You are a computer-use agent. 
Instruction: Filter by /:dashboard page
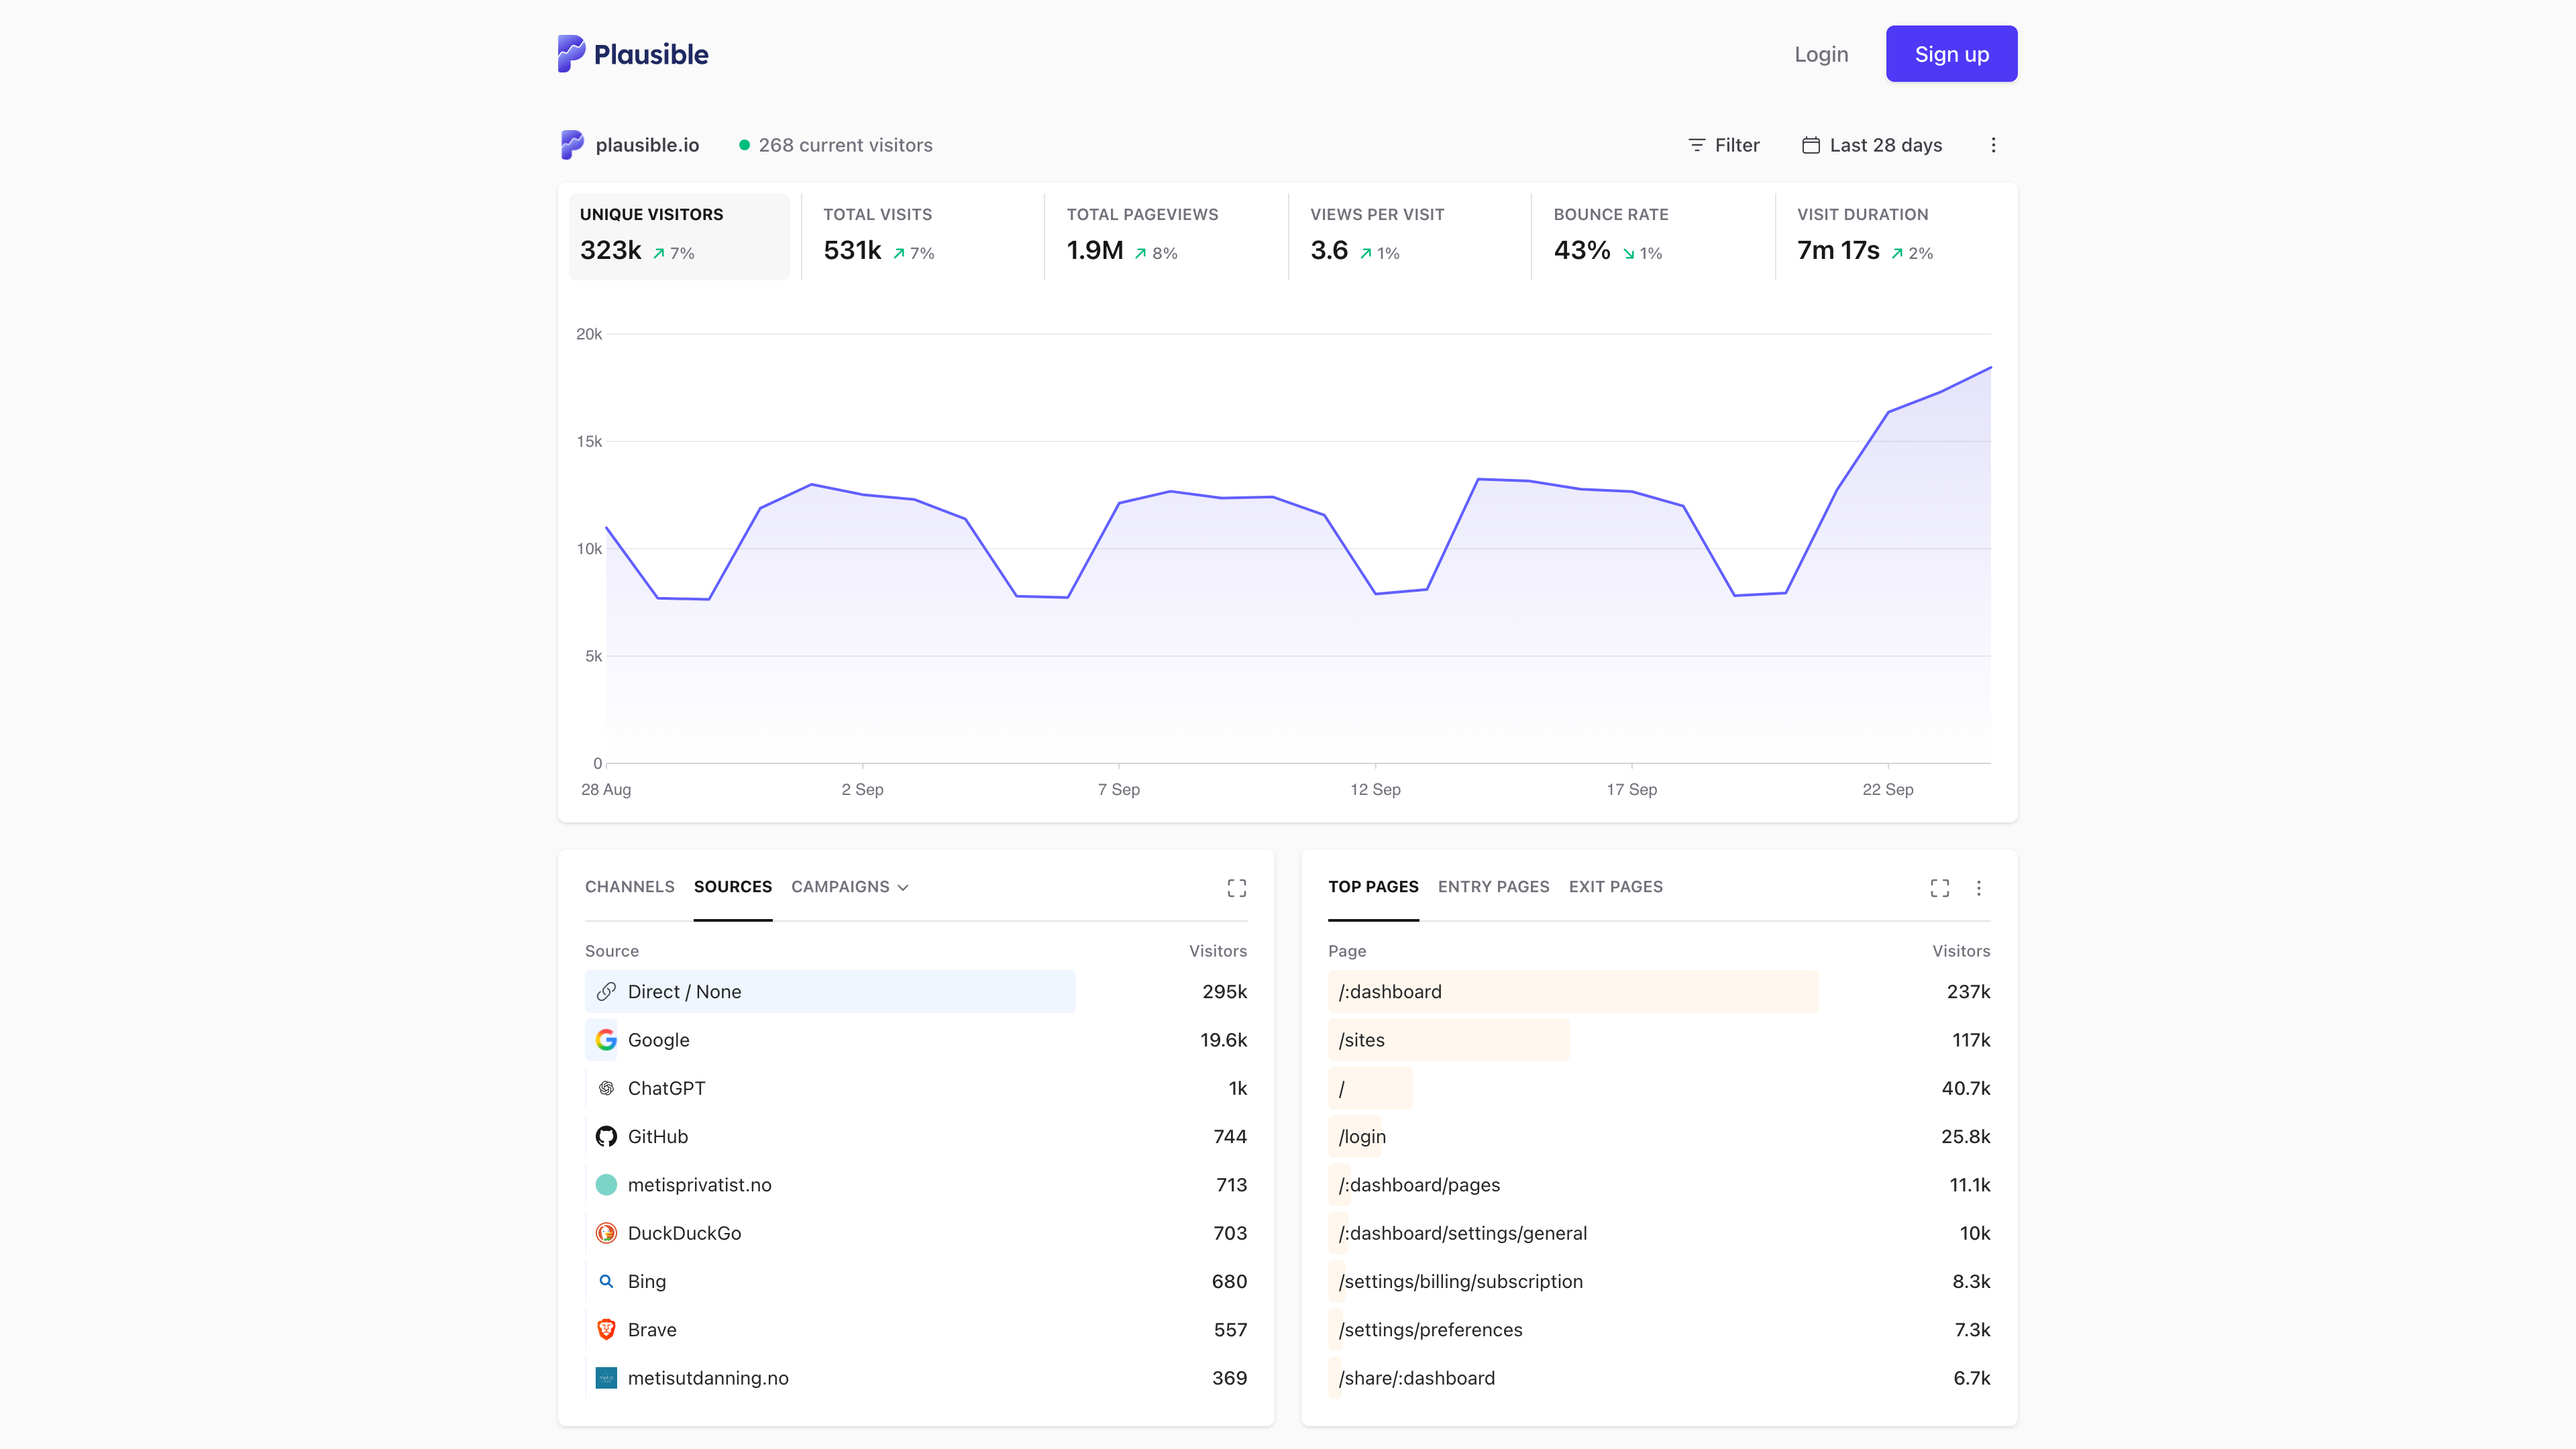pyautogui.click(x=1390, y=991)
